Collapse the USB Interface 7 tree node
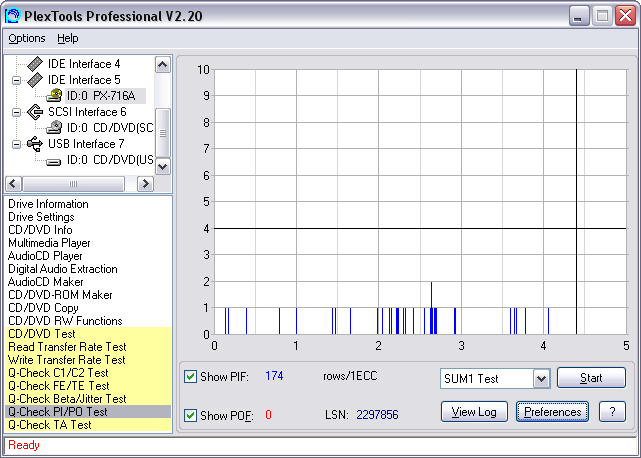Screen dimensions: 641x458 click(16, 144)
